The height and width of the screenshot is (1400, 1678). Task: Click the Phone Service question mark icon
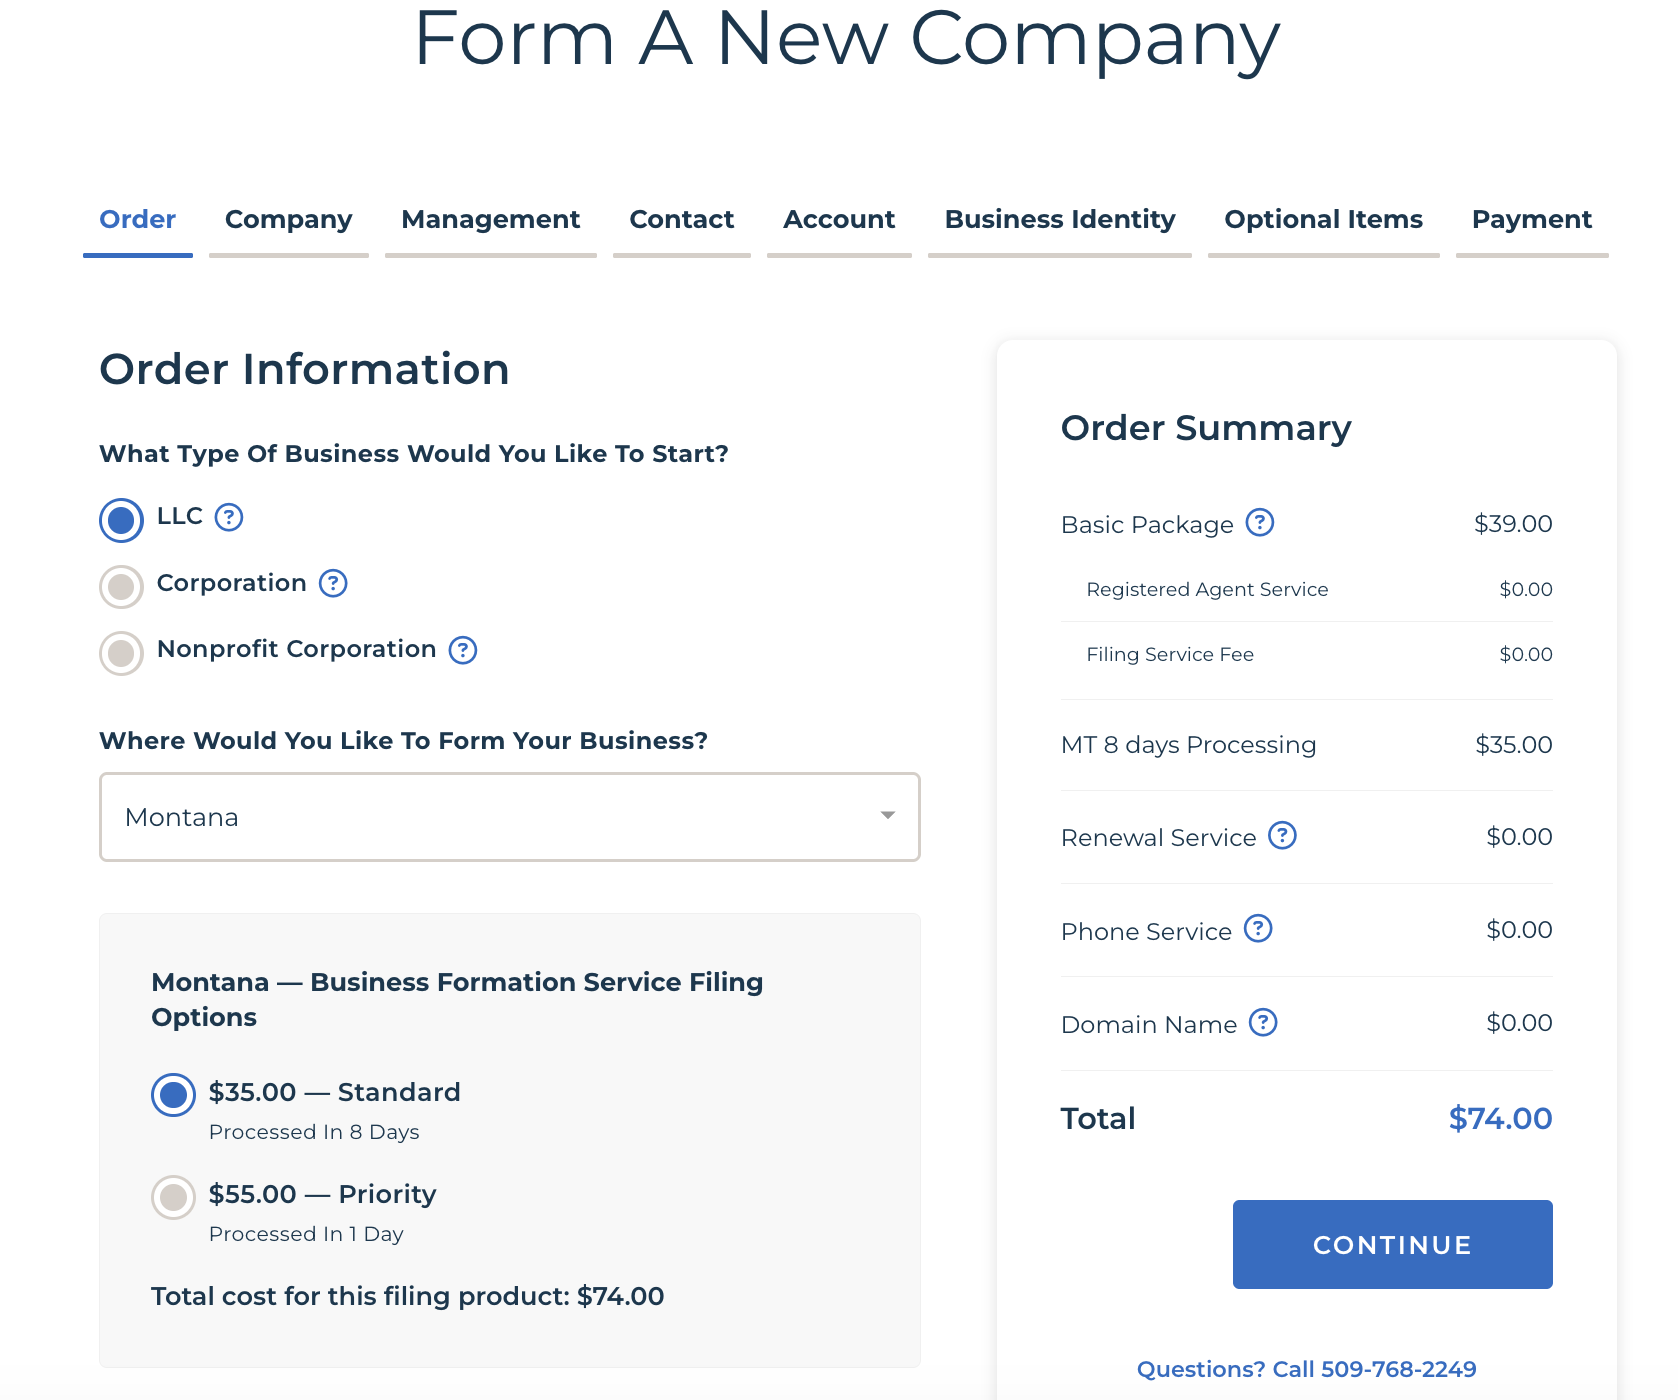point(1258,929)
